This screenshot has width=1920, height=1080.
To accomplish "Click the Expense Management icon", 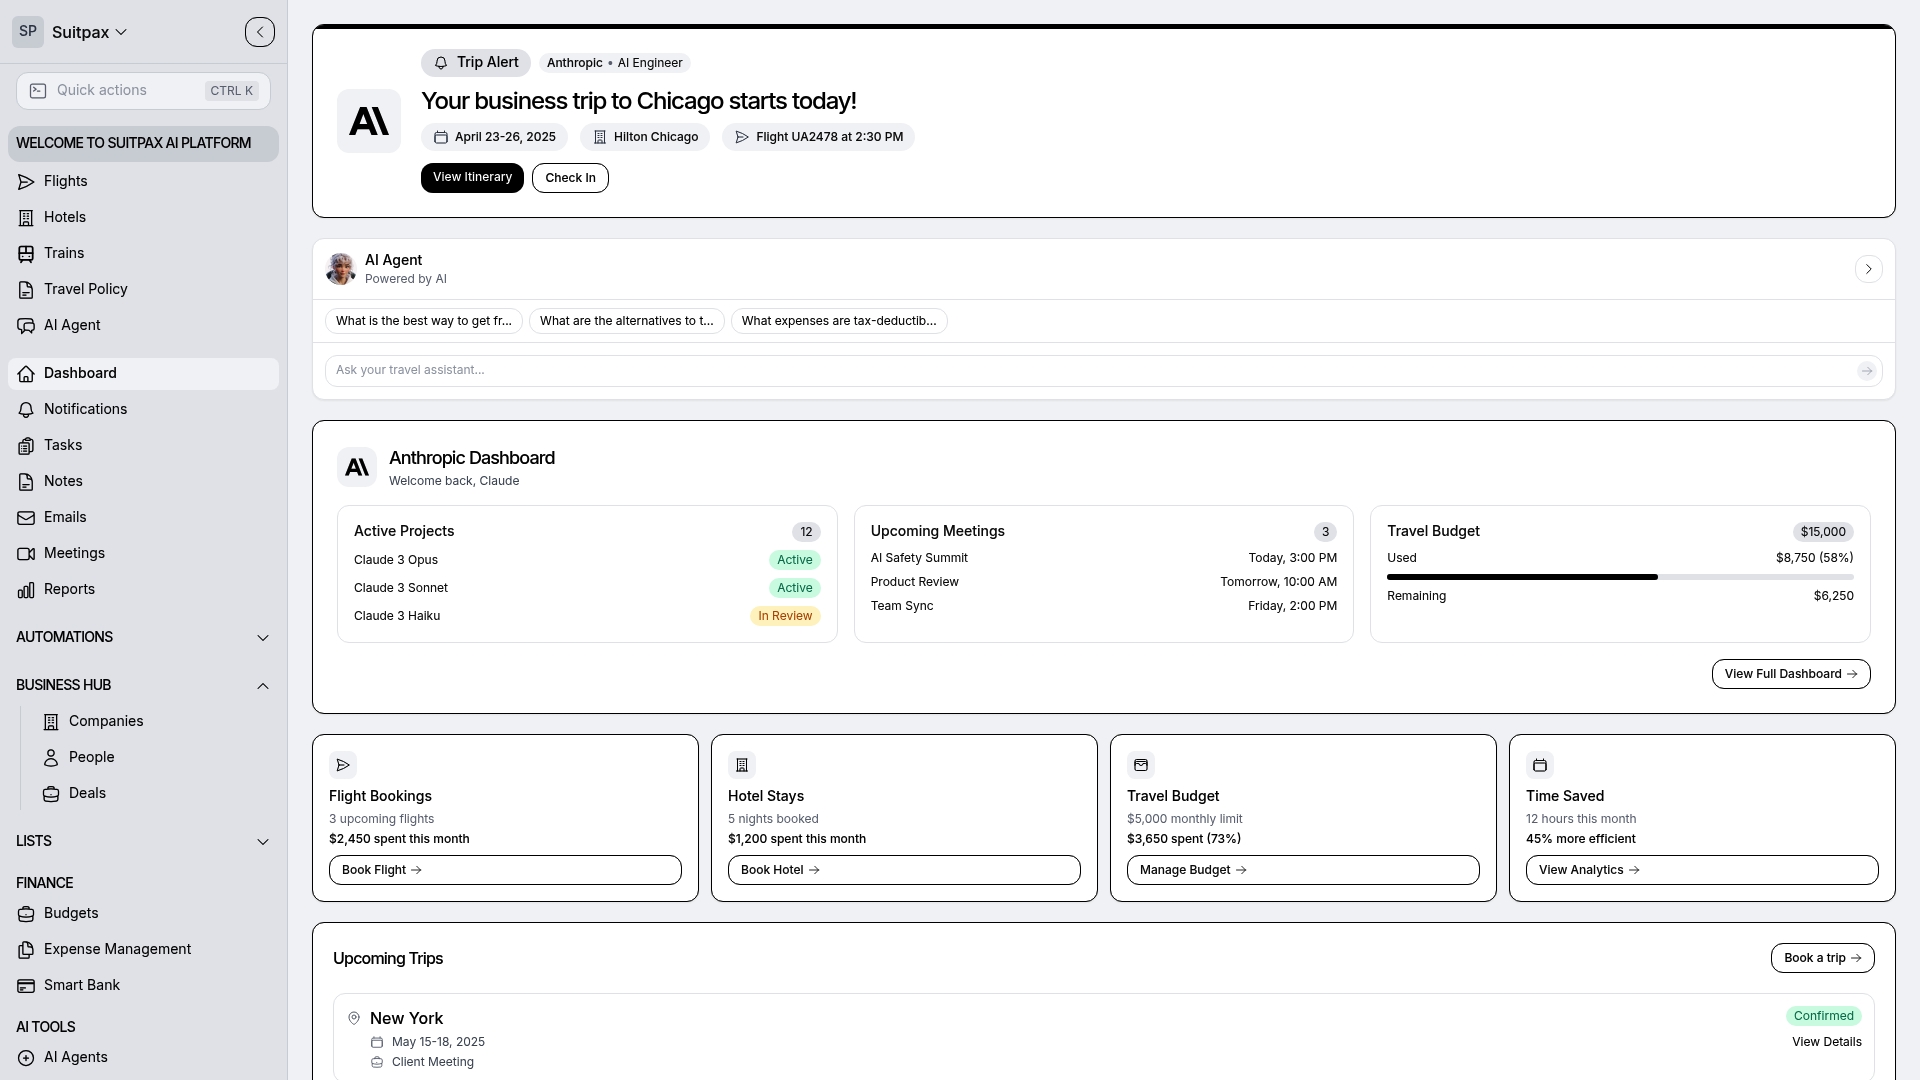I will 26,950.
